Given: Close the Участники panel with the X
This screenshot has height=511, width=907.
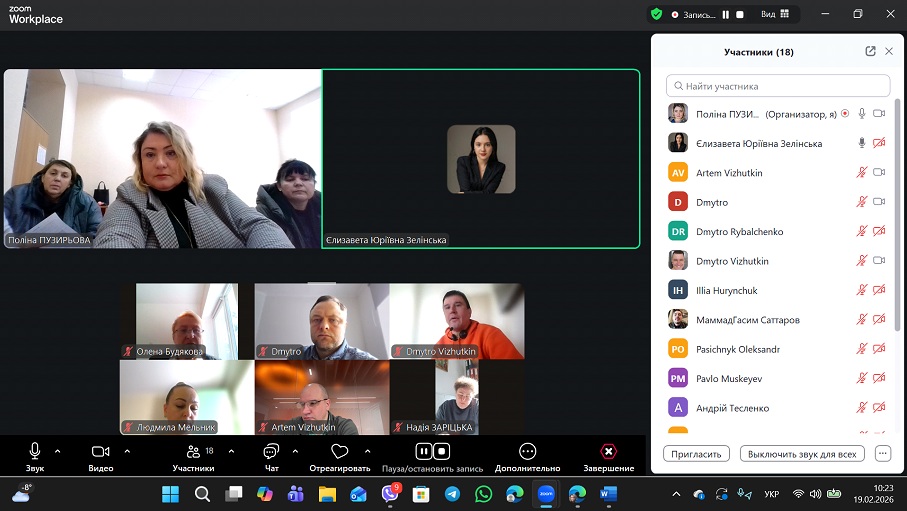Looking at the screenshot, I should pos(889,52).
